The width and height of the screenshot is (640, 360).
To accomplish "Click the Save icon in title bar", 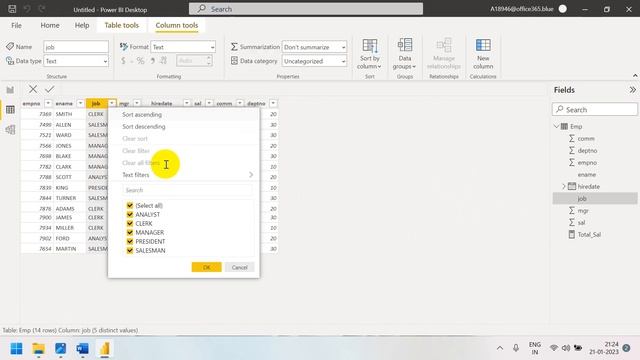I will 12,9.
